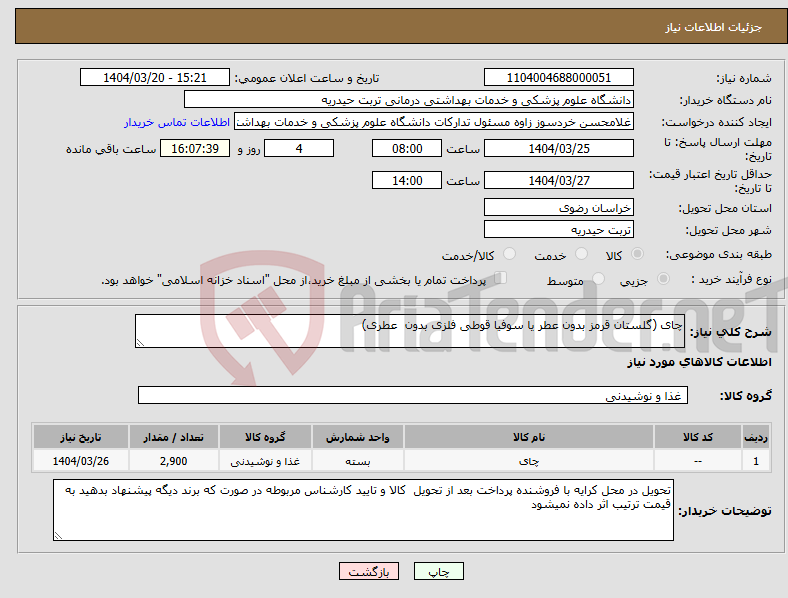Toggle the Islamic treasury payment checkbox

501,277
